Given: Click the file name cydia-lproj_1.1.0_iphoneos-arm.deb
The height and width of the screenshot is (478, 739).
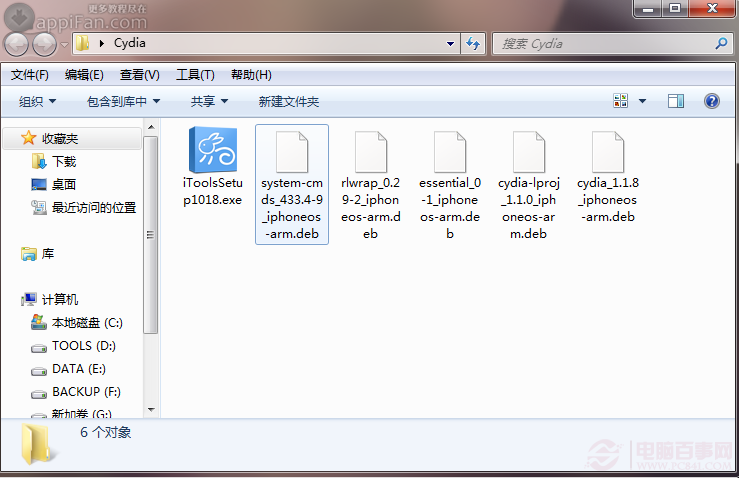Looking at the screenshot, I should 529,208.
